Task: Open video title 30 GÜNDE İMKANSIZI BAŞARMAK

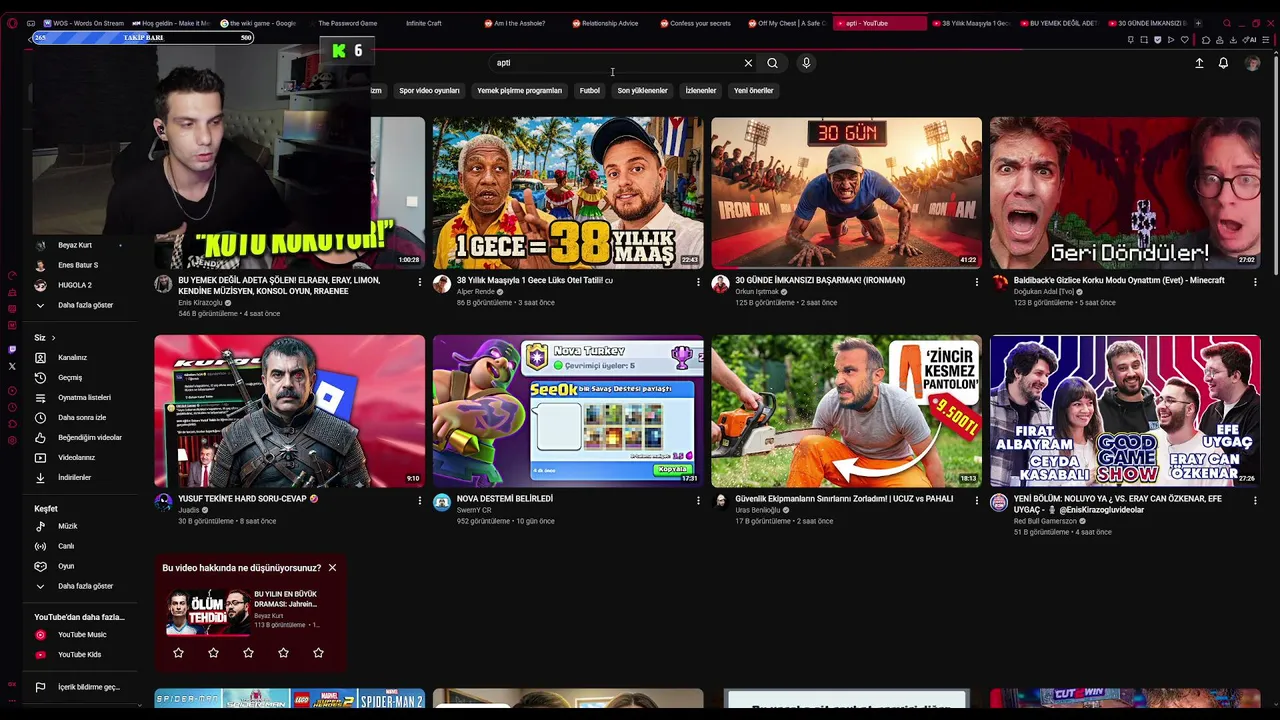Action: (x=820, y=281)
